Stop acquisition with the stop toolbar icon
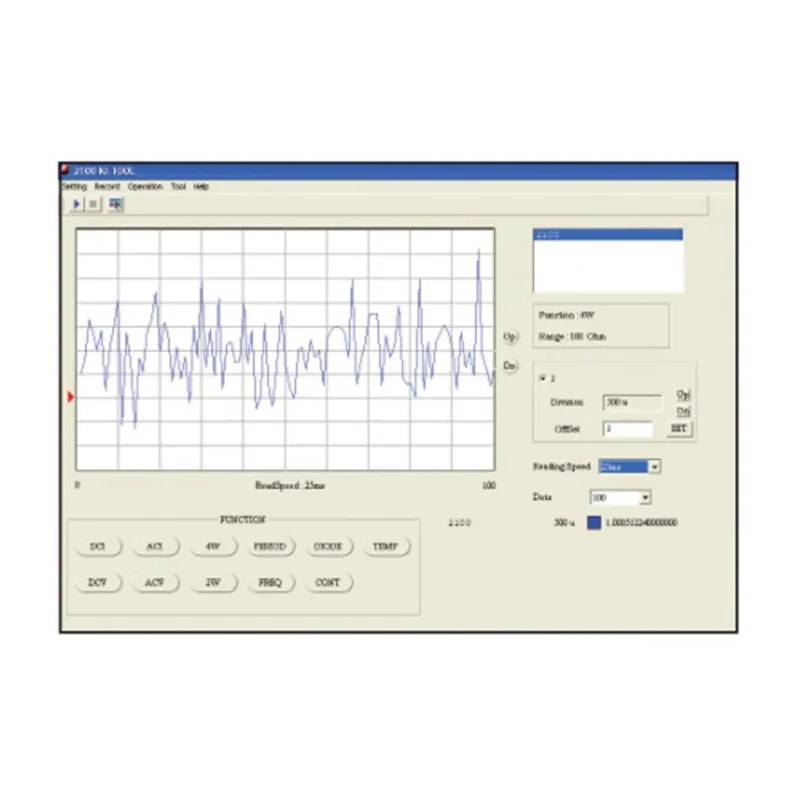 tap(93, 205)
